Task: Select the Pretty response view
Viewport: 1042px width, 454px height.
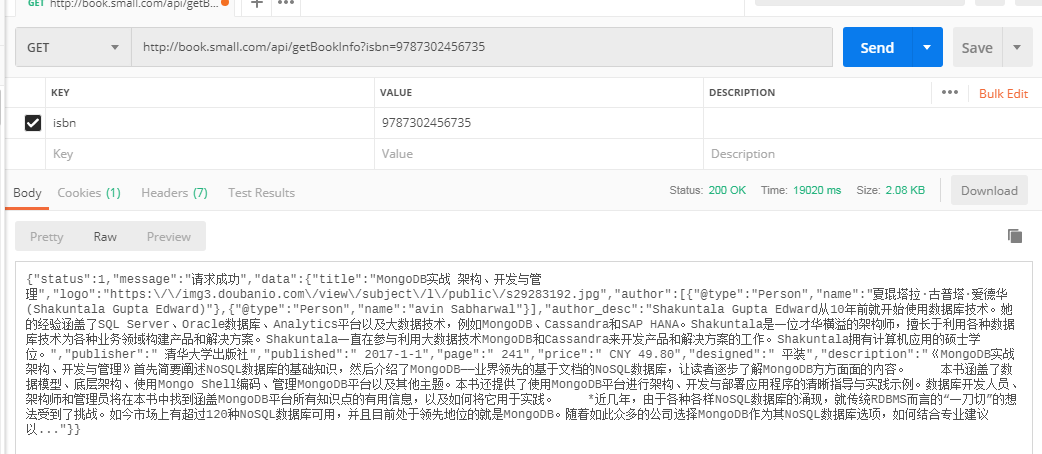Action: pos(47,237)
